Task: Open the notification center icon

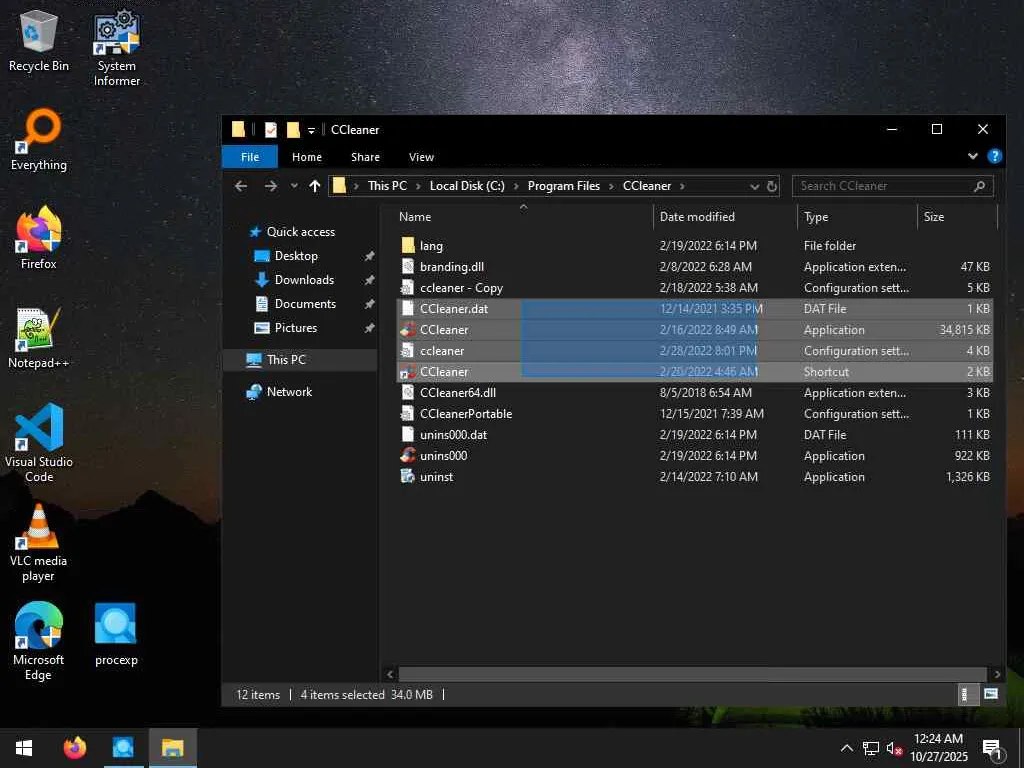Action: click(x=993, y=748)
